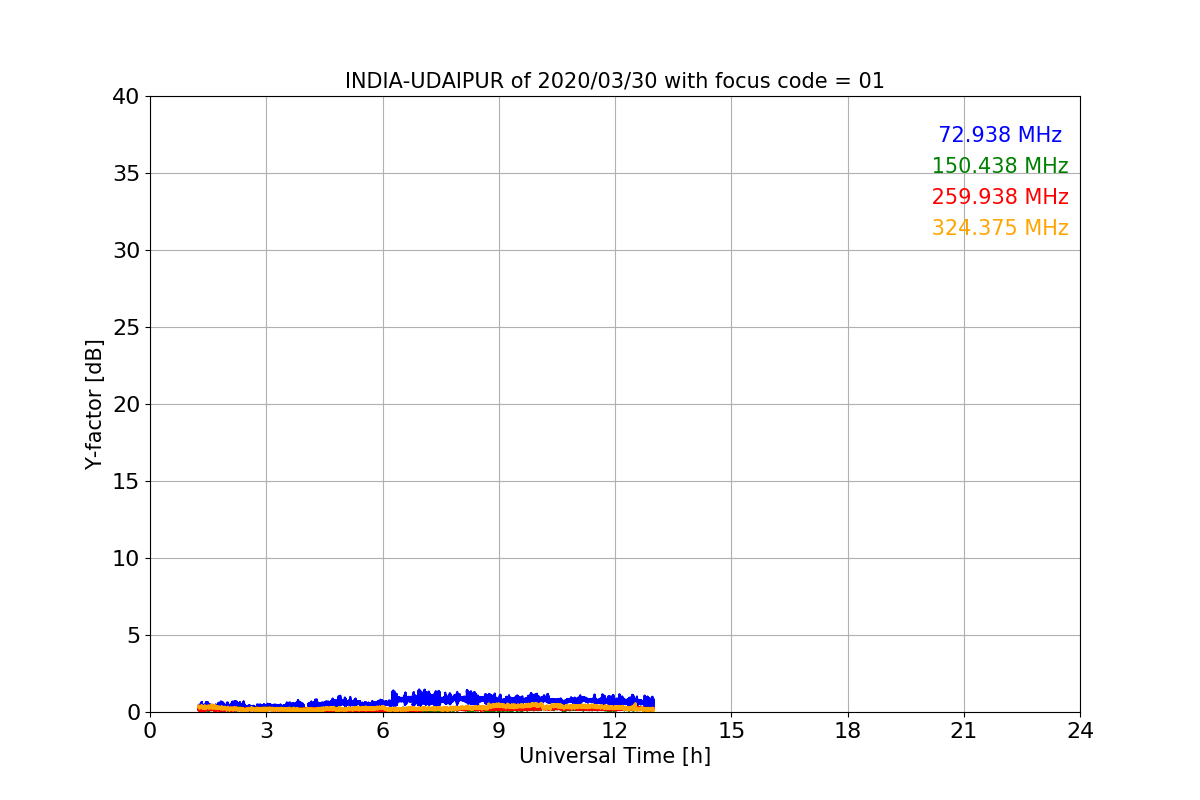Viewport: 1200px width, 800px height.
Task: Select the 324.375 MHz legend label
Action: coord(1000,228)
